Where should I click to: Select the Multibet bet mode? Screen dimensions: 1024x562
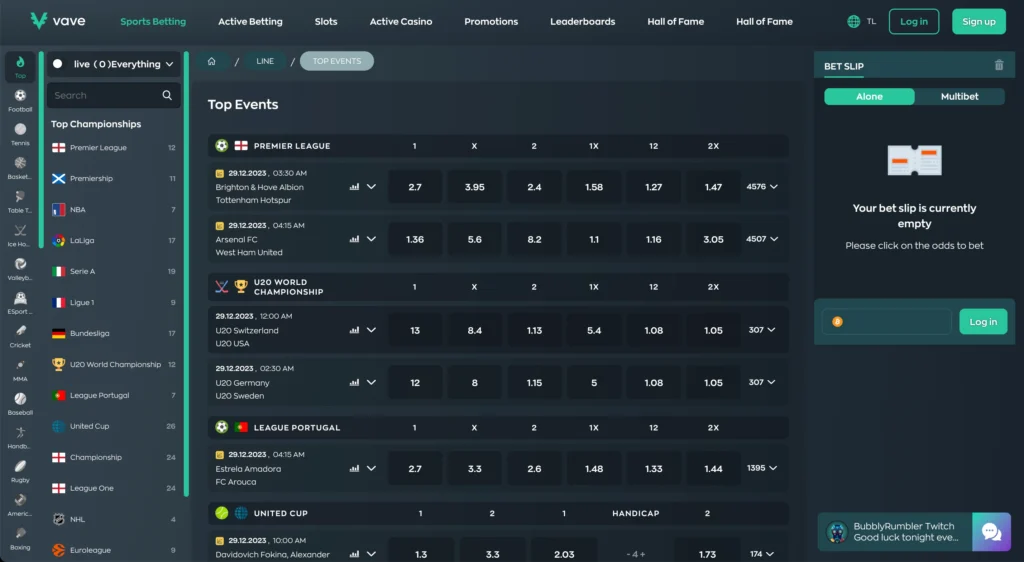(x=959, y=97)
